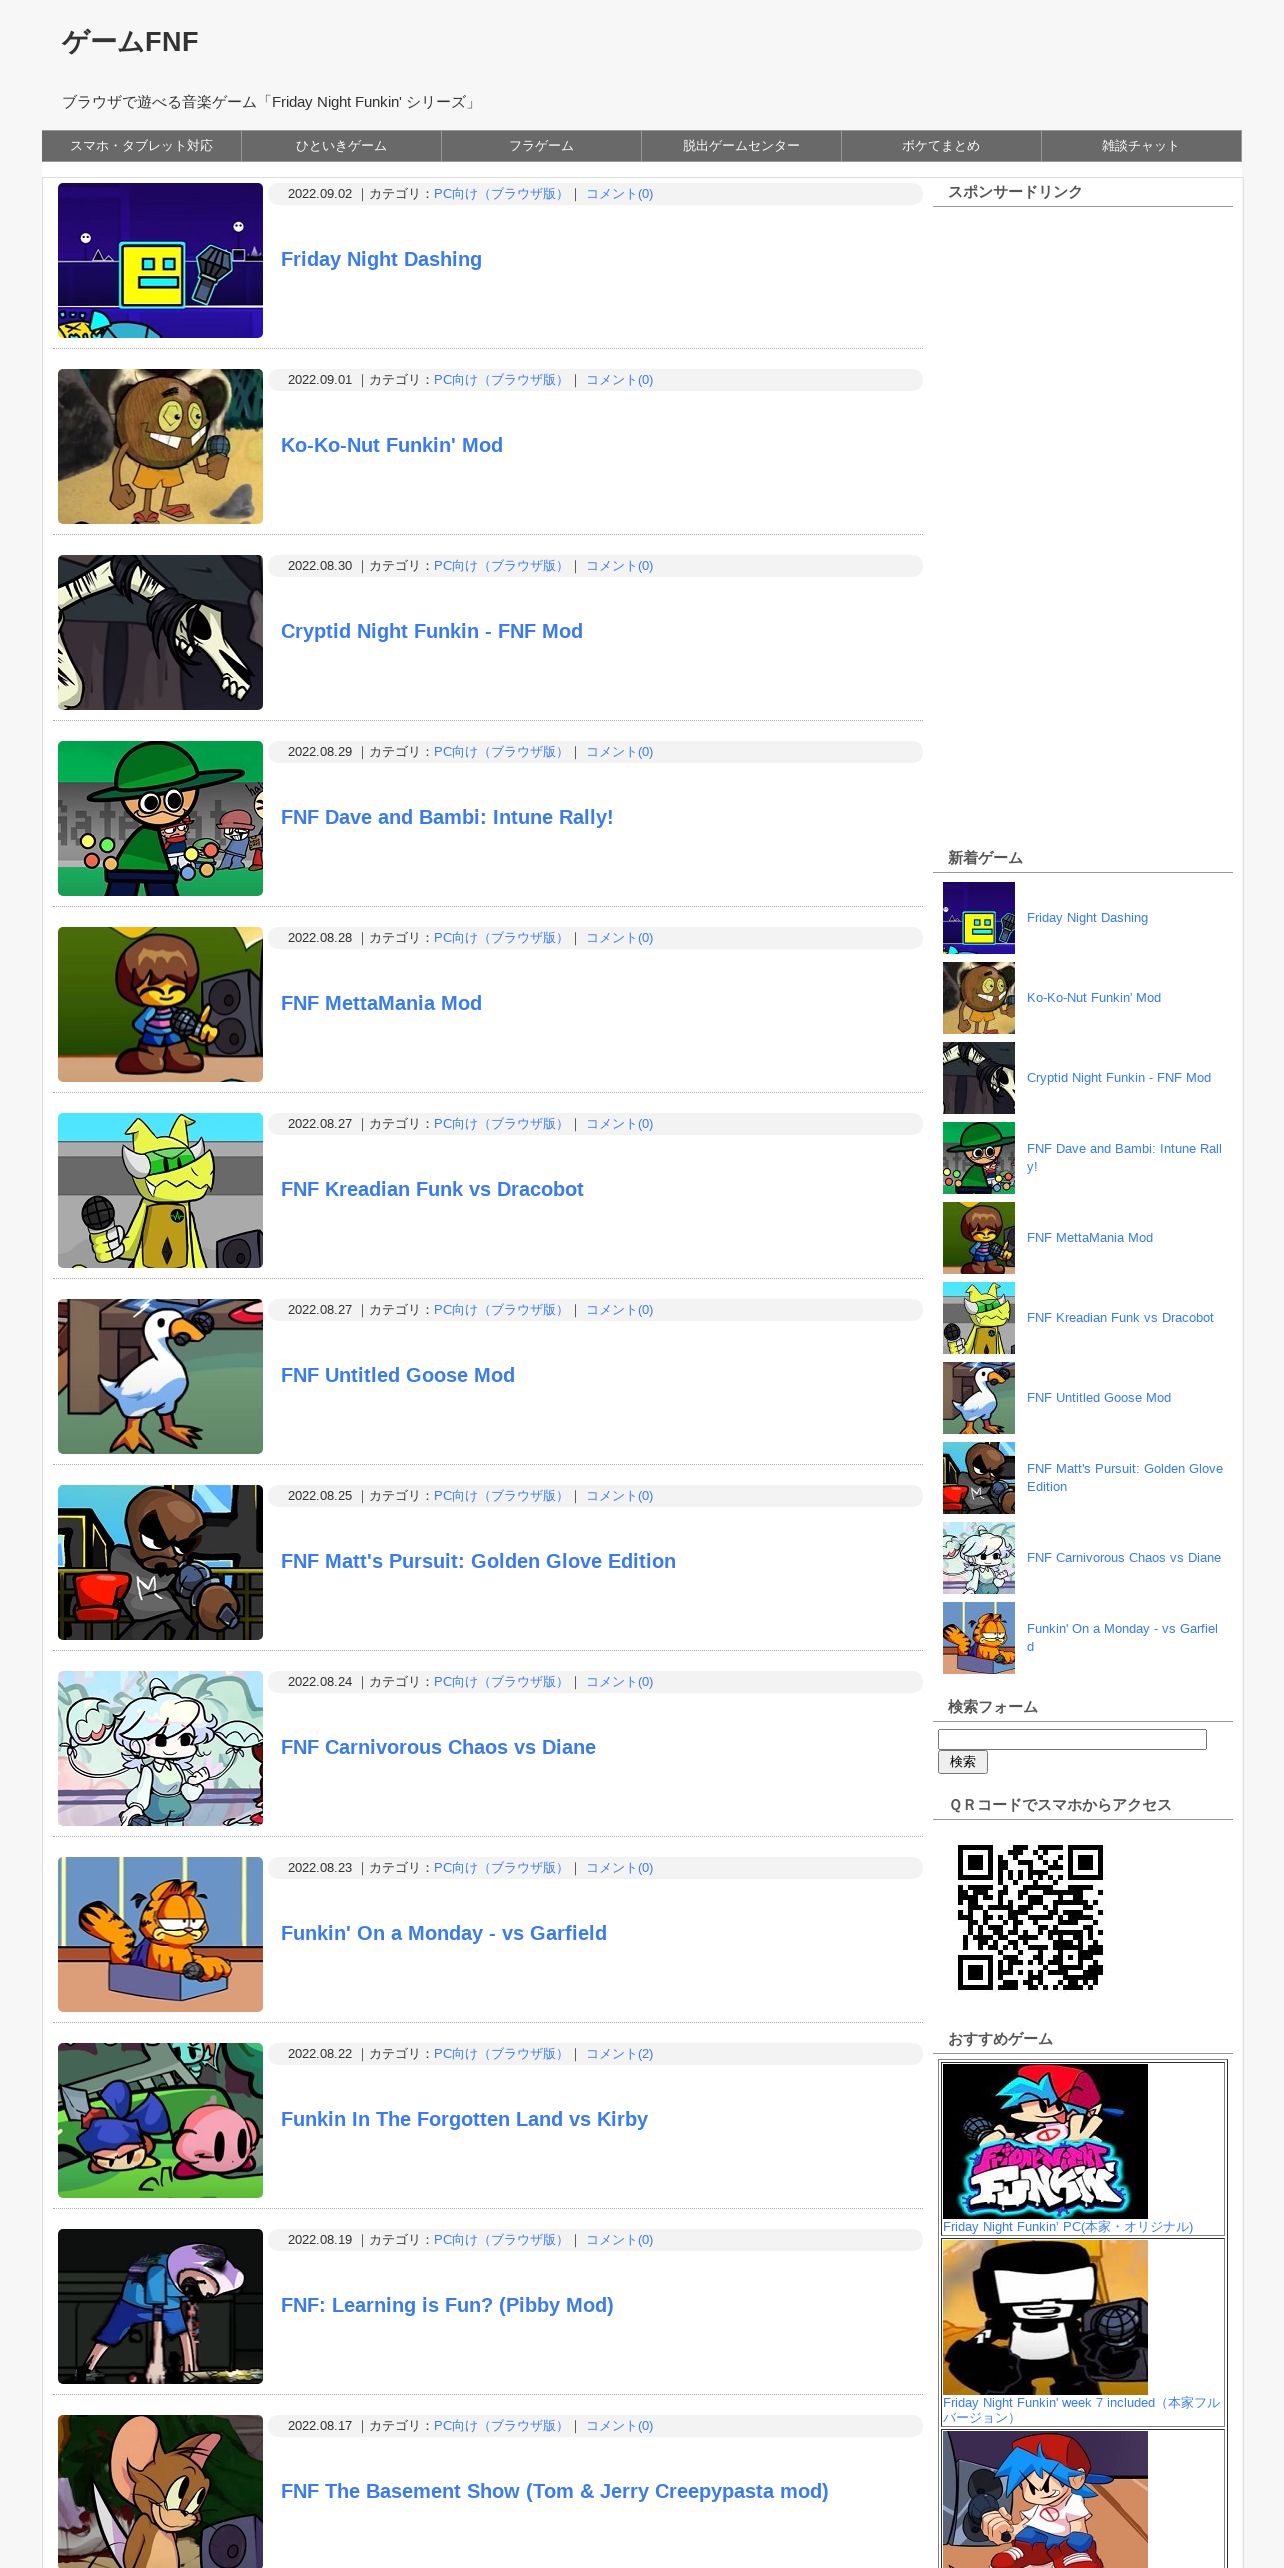Open sidebar Friday Night Dashing link

pyautogui.click(x=1087, y=918)
